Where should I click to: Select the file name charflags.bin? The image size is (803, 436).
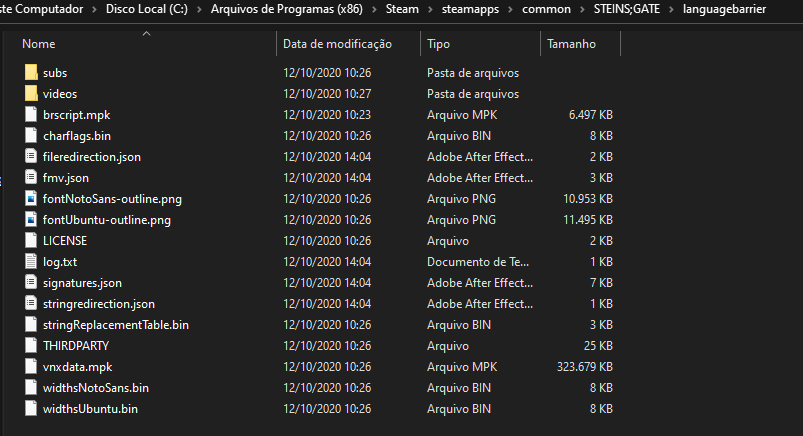click(x=77, y=136)
